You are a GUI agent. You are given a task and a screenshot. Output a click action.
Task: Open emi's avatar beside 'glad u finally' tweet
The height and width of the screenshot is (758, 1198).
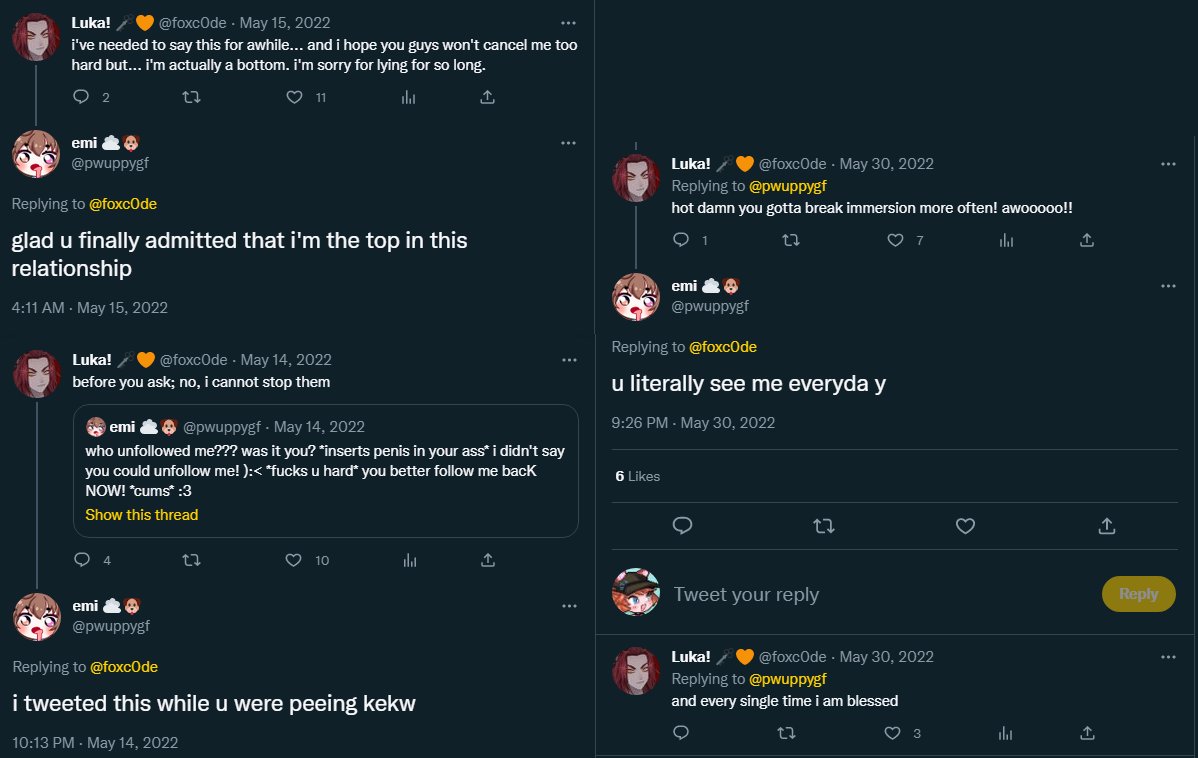[x=35, y=154]
